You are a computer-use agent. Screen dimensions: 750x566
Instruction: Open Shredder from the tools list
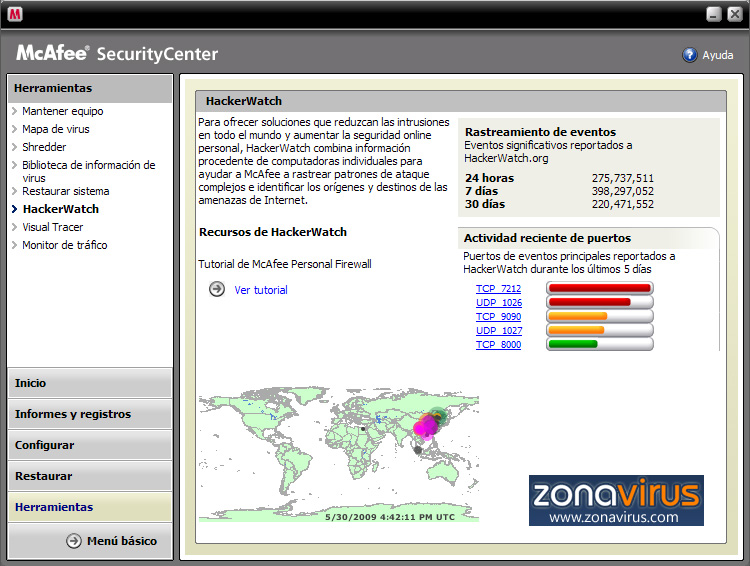coord(44,147)
